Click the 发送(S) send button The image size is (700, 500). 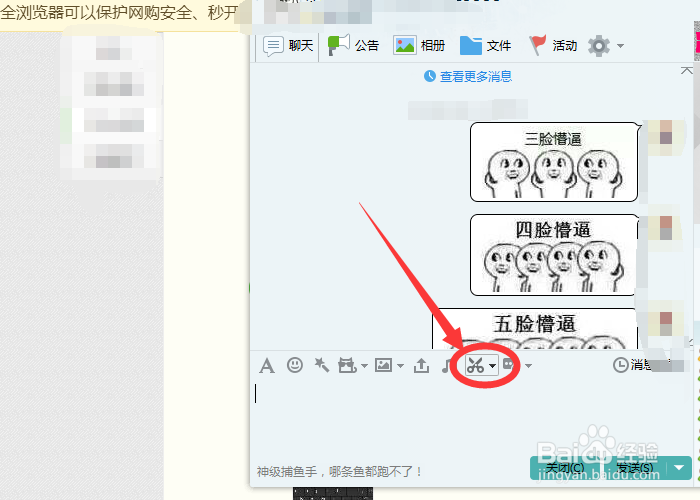(x=635, y=468)
